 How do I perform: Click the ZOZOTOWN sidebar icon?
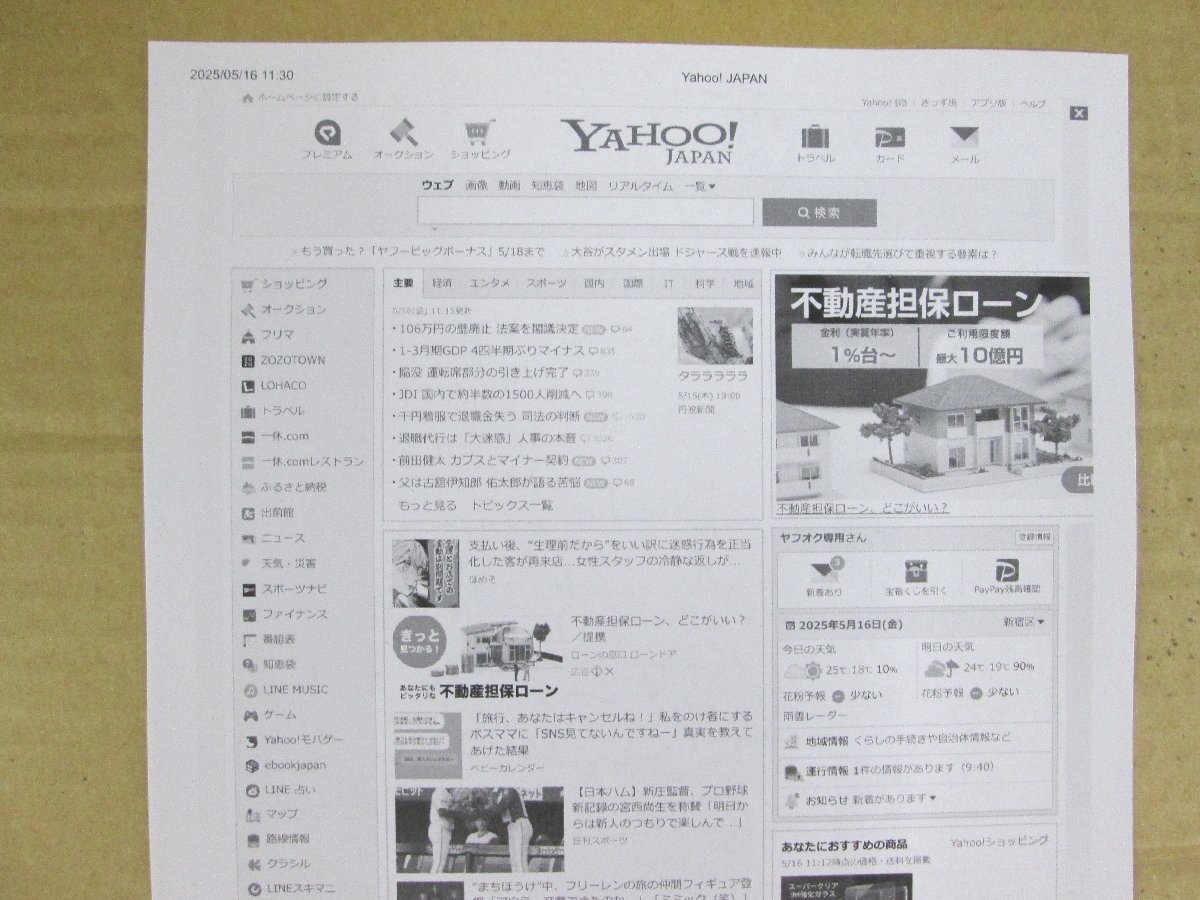click(247, 360)
